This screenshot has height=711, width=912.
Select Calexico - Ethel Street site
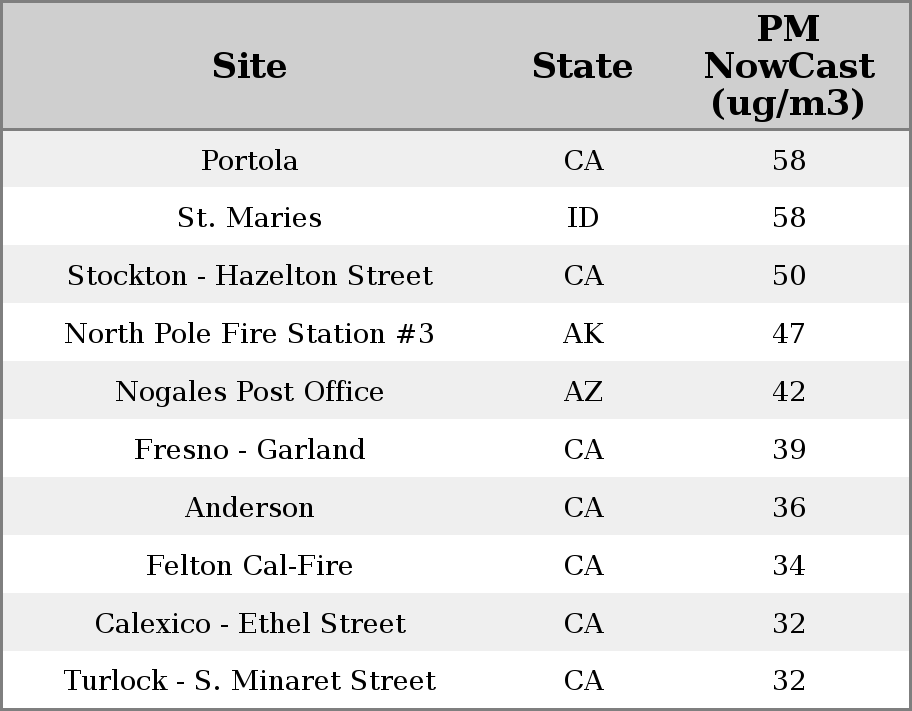point(249,624)
